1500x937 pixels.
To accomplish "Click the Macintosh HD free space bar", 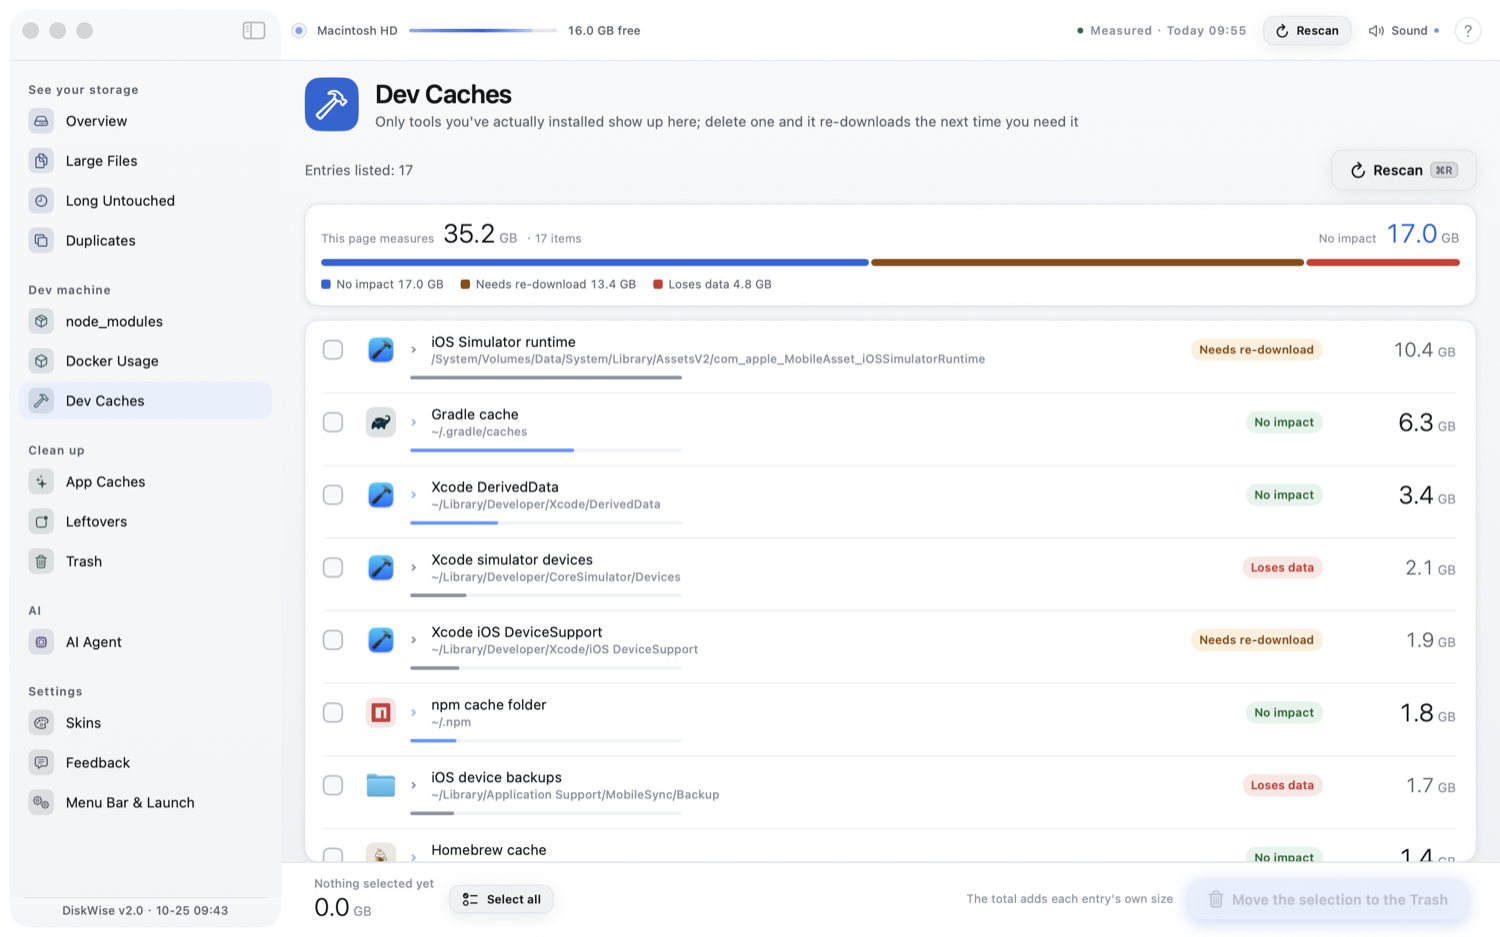I will pos(482,31).
